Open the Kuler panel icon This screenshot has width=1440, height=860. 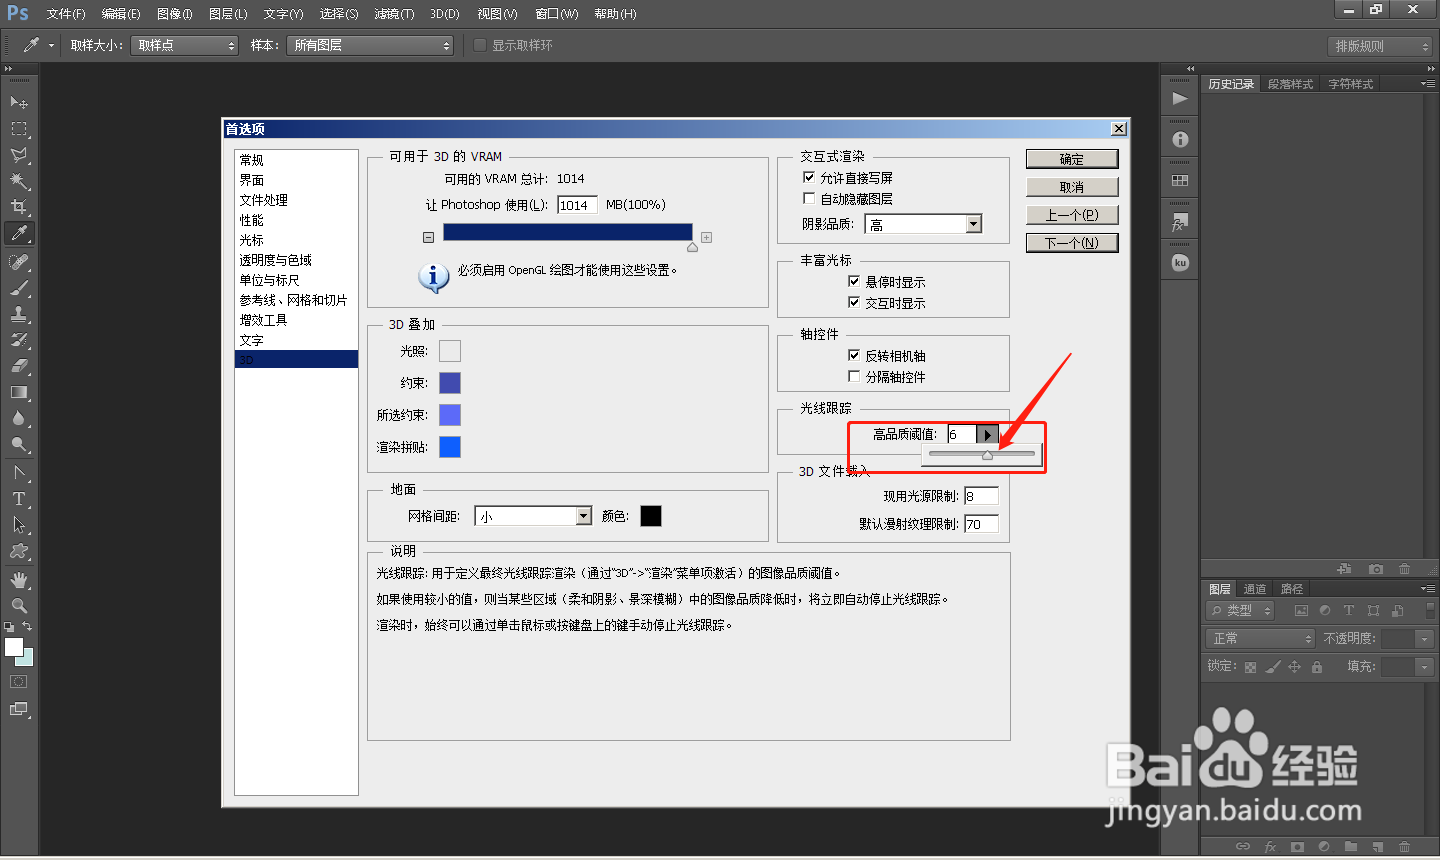(x=1180, y=263)
